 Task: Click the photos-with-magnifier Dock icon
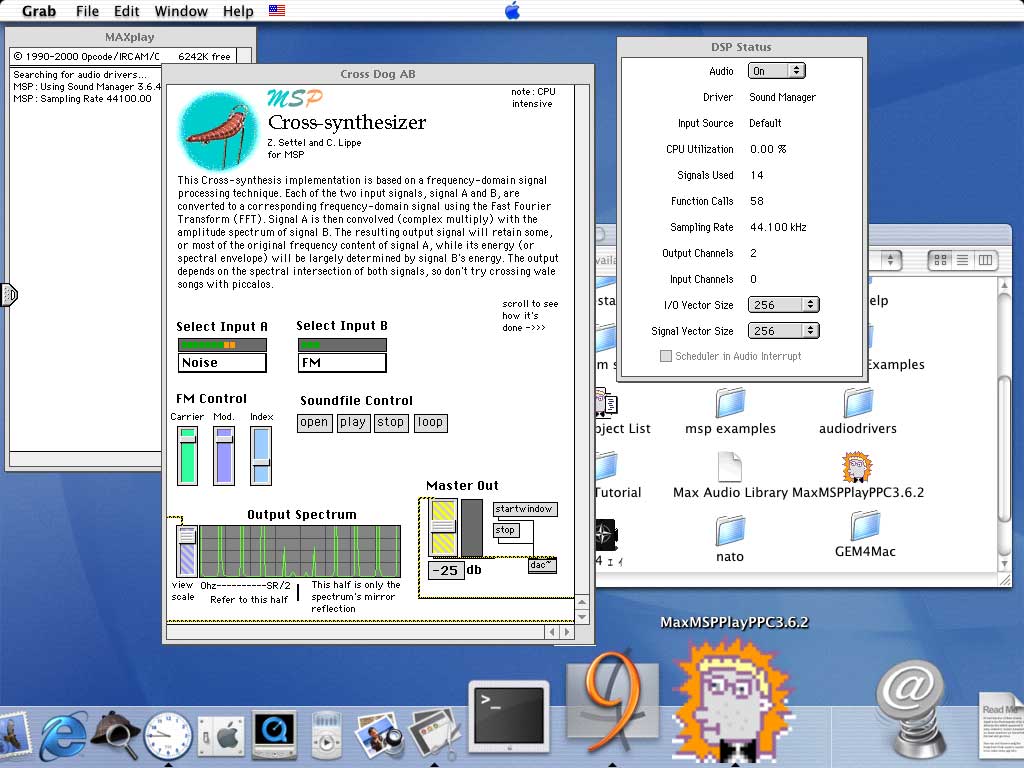click(381, 737)
